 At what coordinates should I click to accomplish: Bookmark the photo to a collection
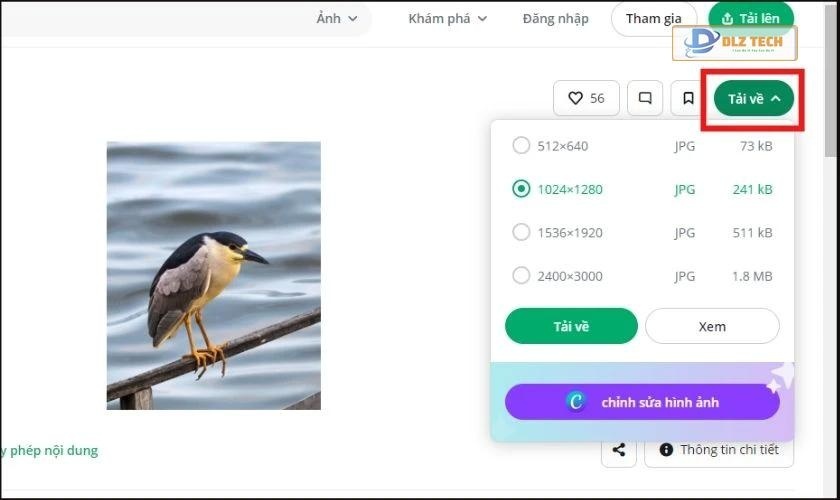point(688,98)
